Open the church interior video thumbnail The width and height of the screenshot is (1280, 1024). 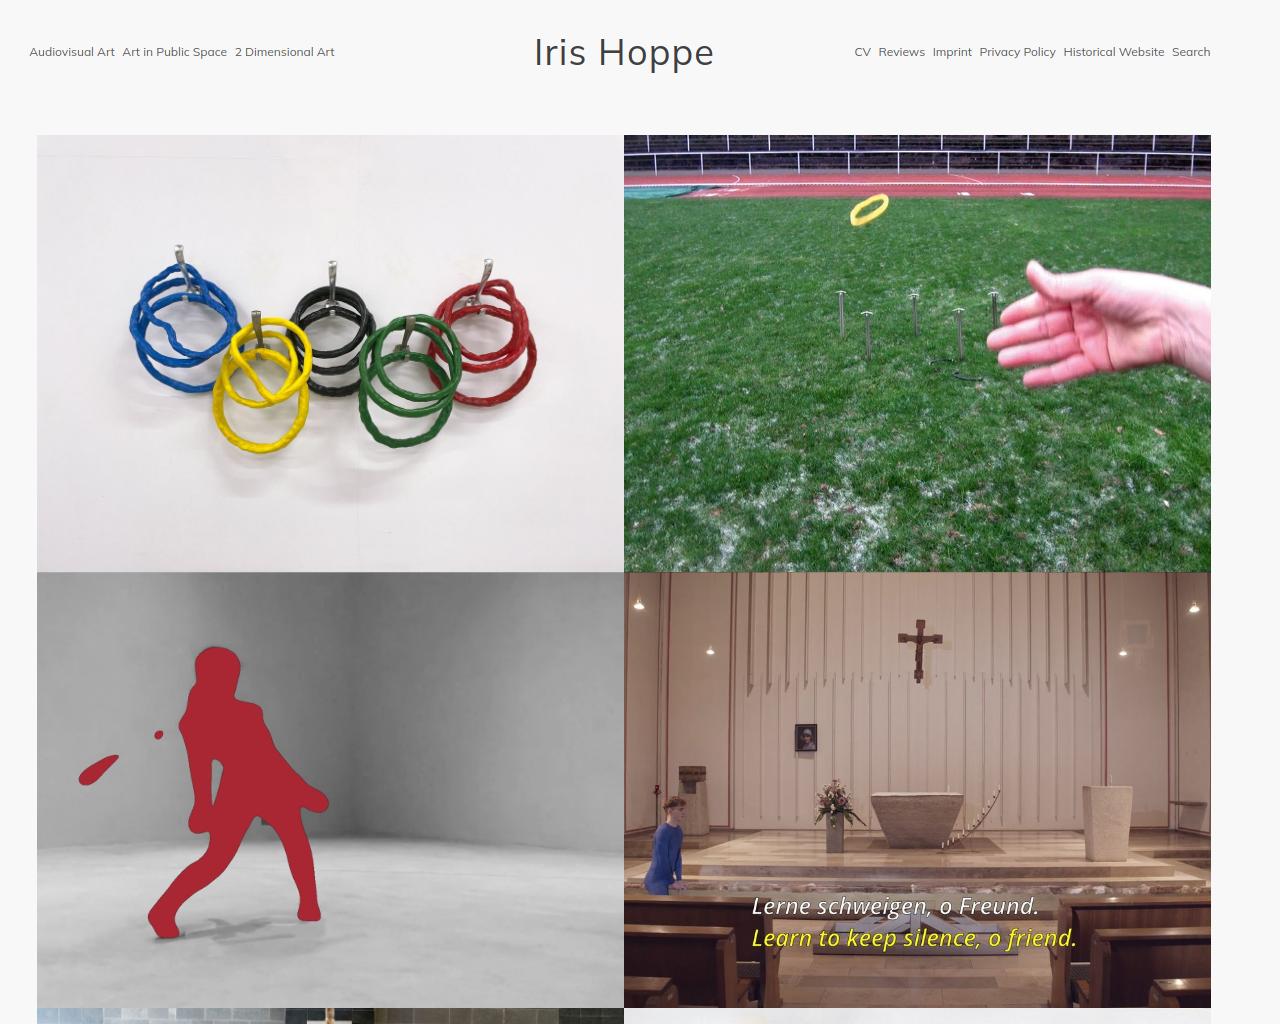(917, 790)
